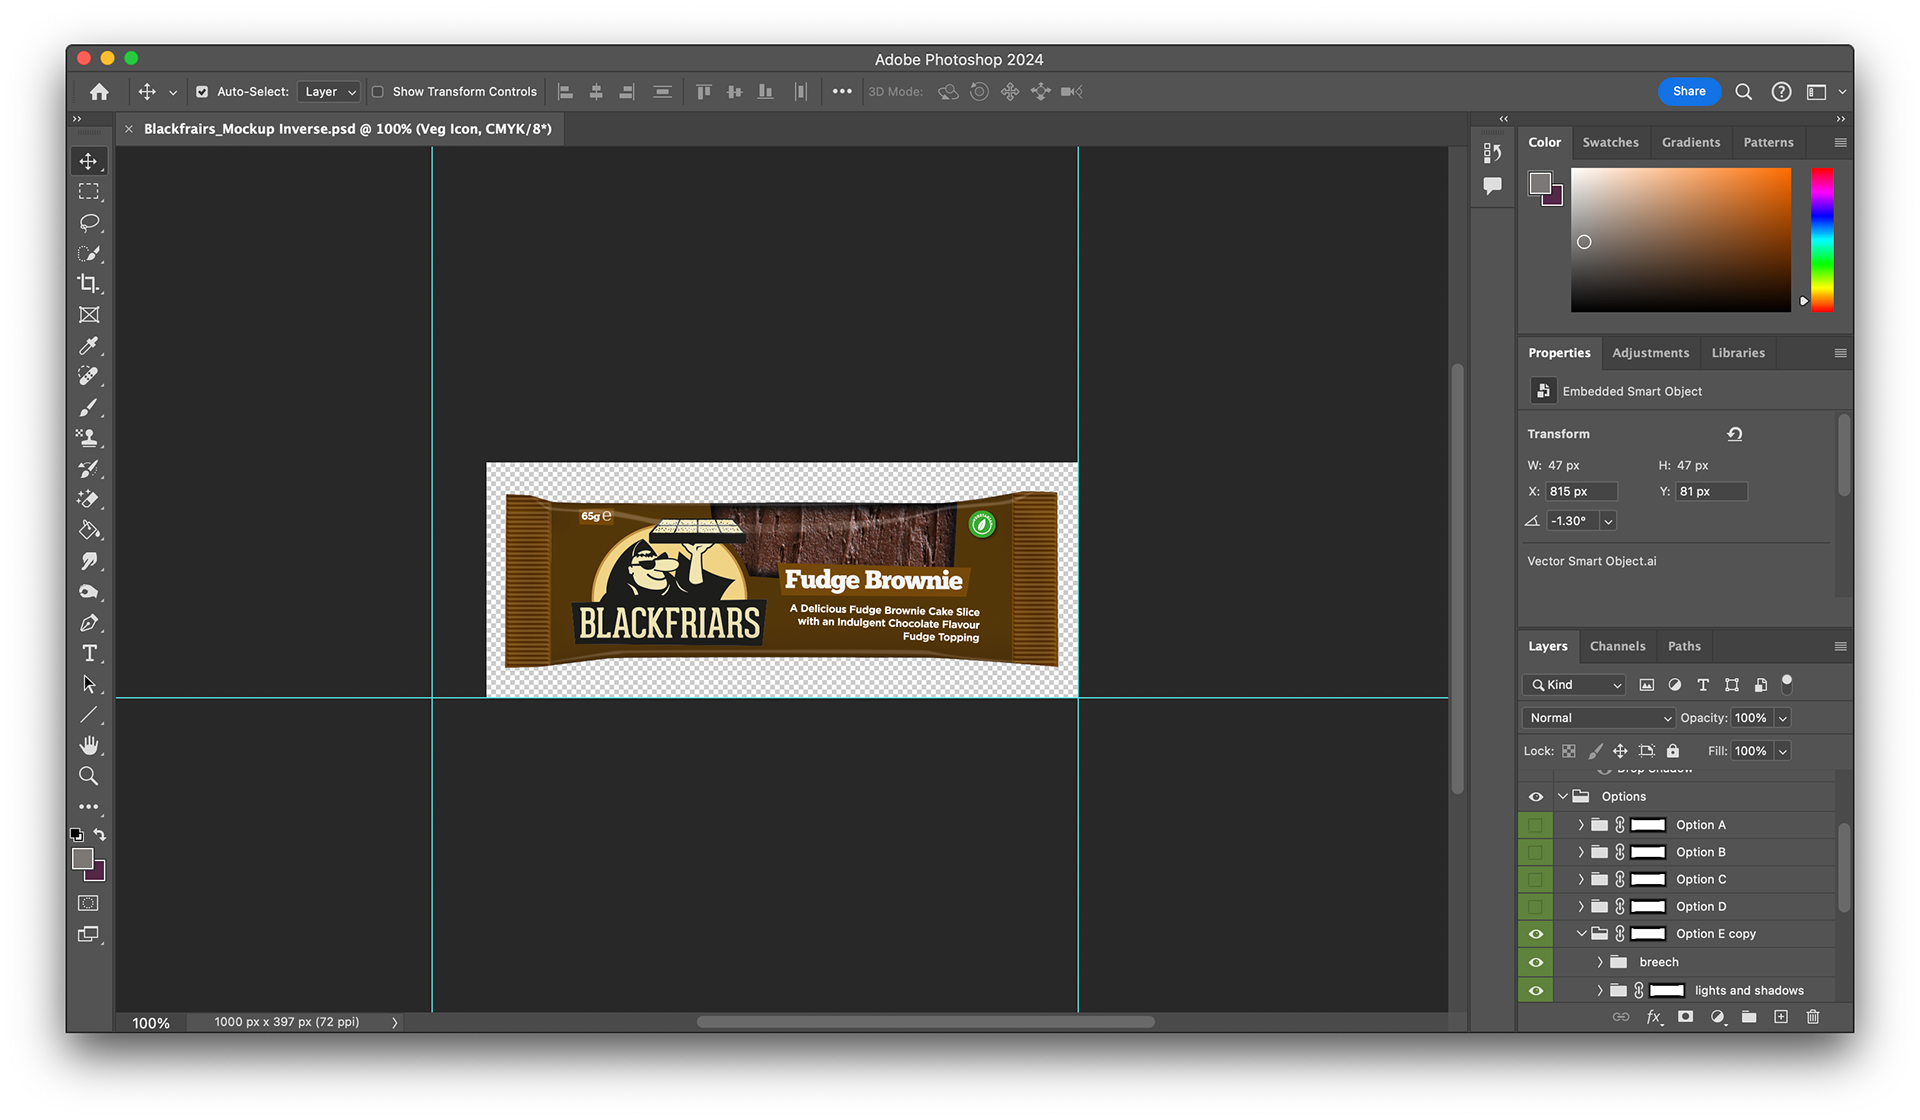
Task: Create a new layer group
Action: pyautogui.click(x=1749, y=1017)
